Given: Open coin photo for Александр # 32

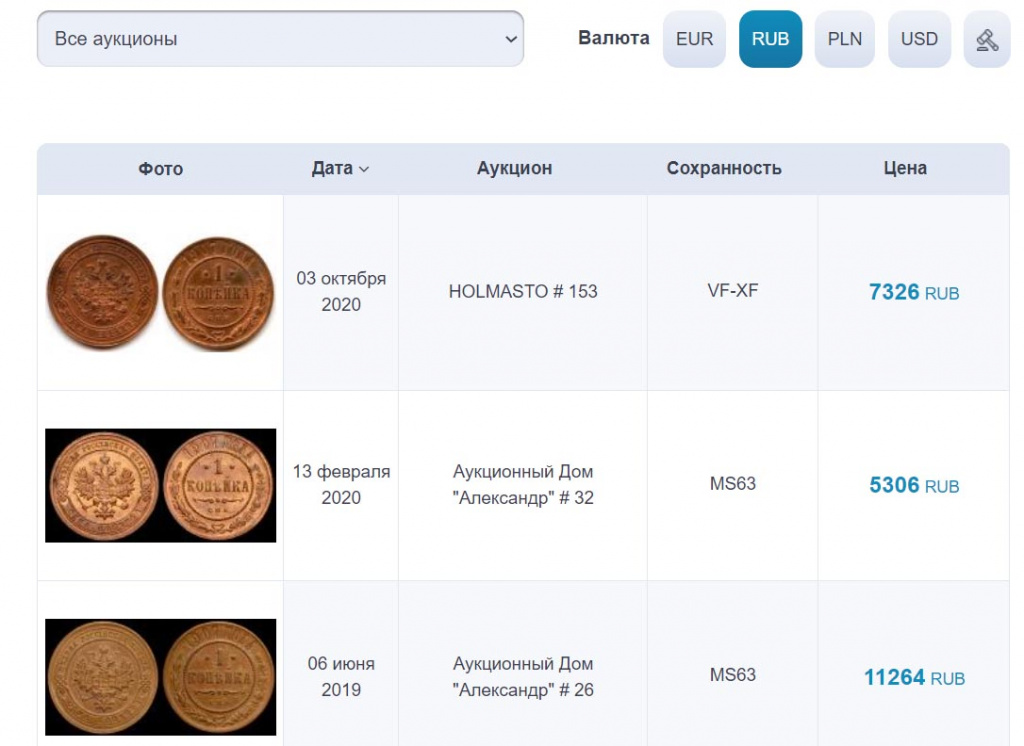Looking at the screenshot, I should coord(160,485).
